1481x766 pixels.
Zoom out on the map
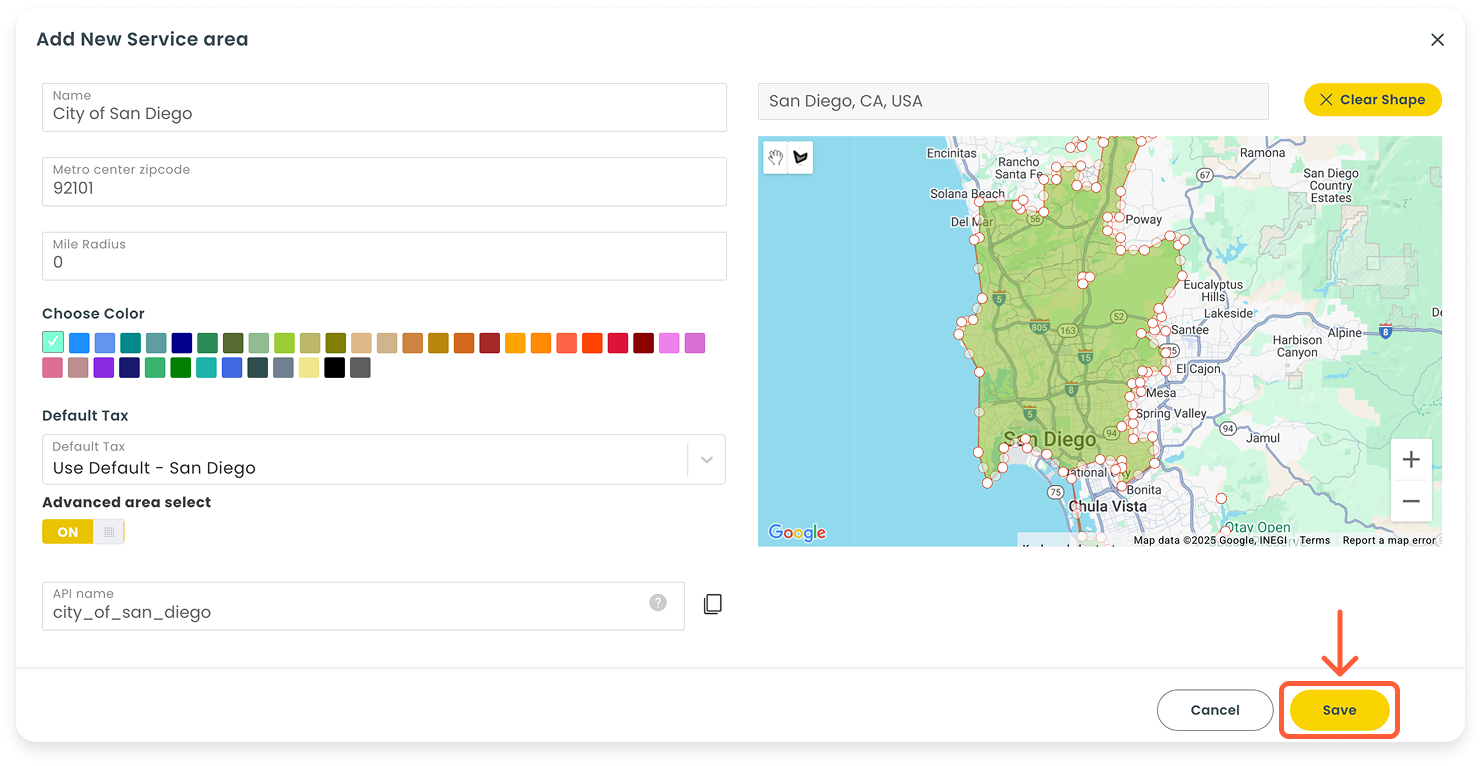tap(1410, 501)
